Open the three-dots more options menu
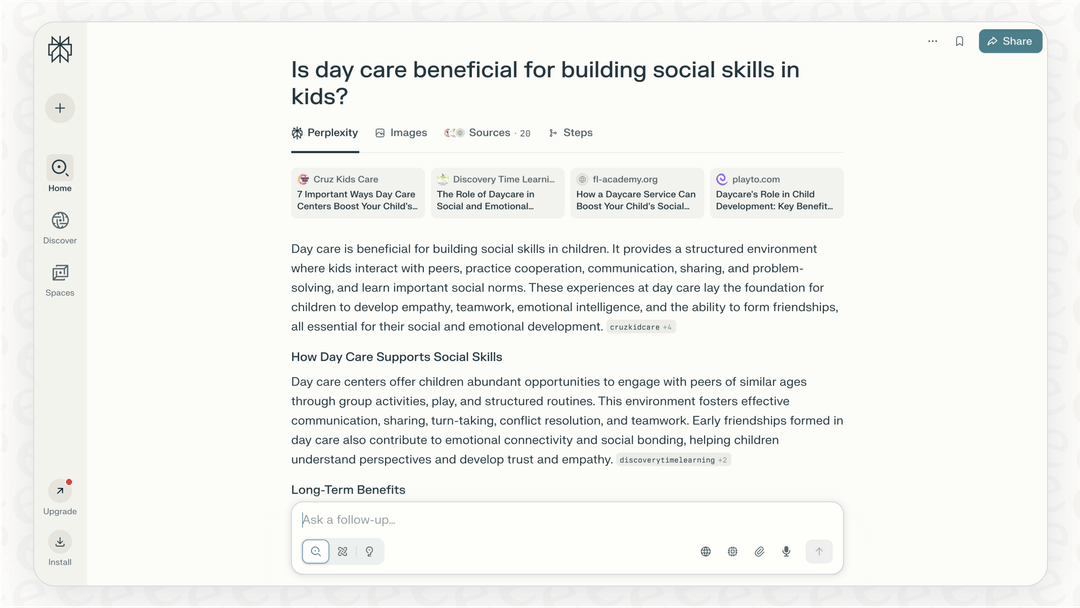 (x=932, y=41)
